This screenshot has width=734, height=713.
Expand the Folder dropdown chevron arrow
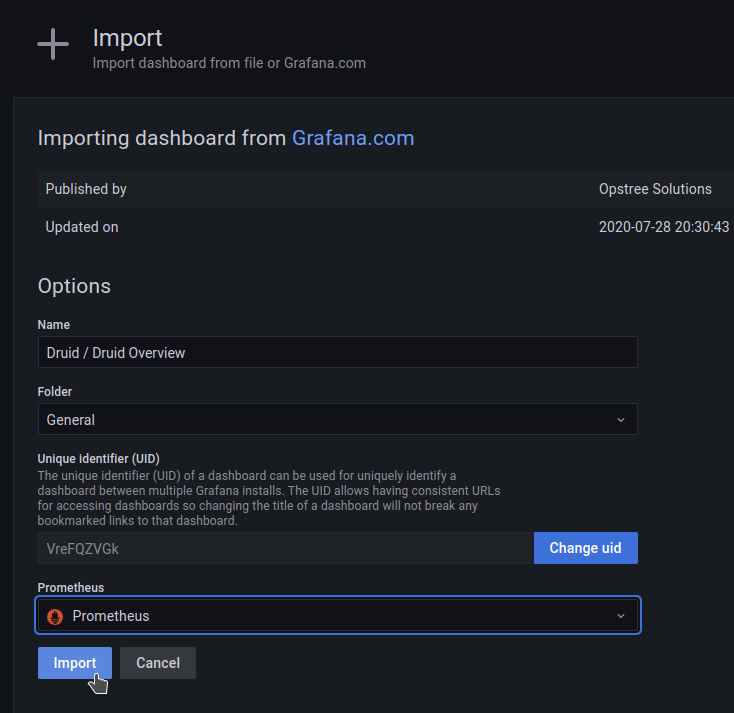(621, 420)
